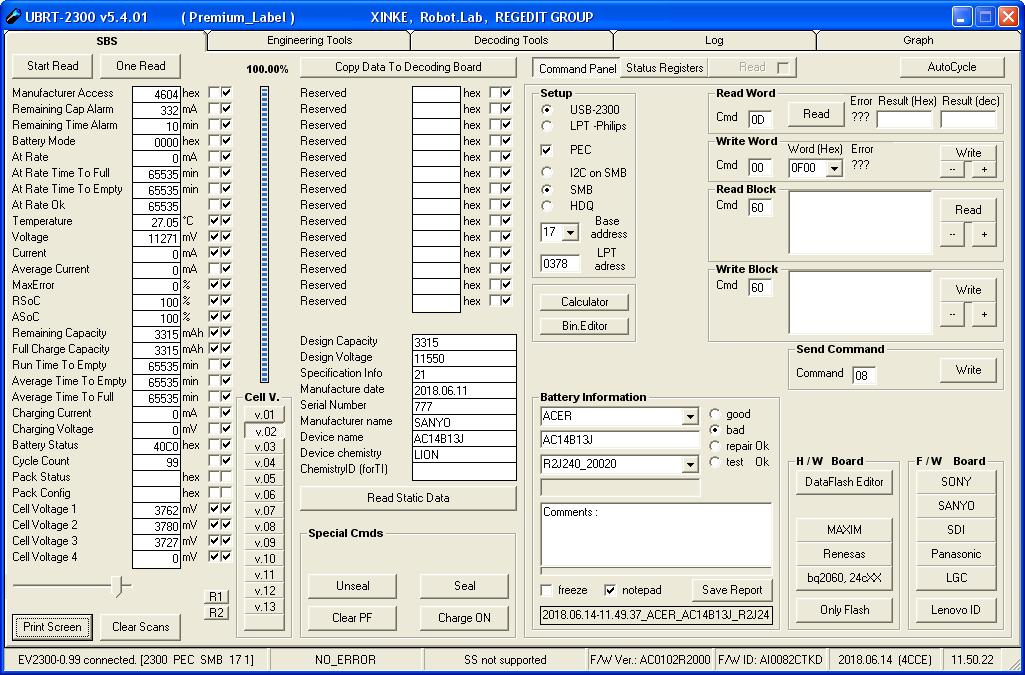Click the R1 button
Image resolution: width=1025 pixels, height=675 pixels.
click(x=216, y=597)
